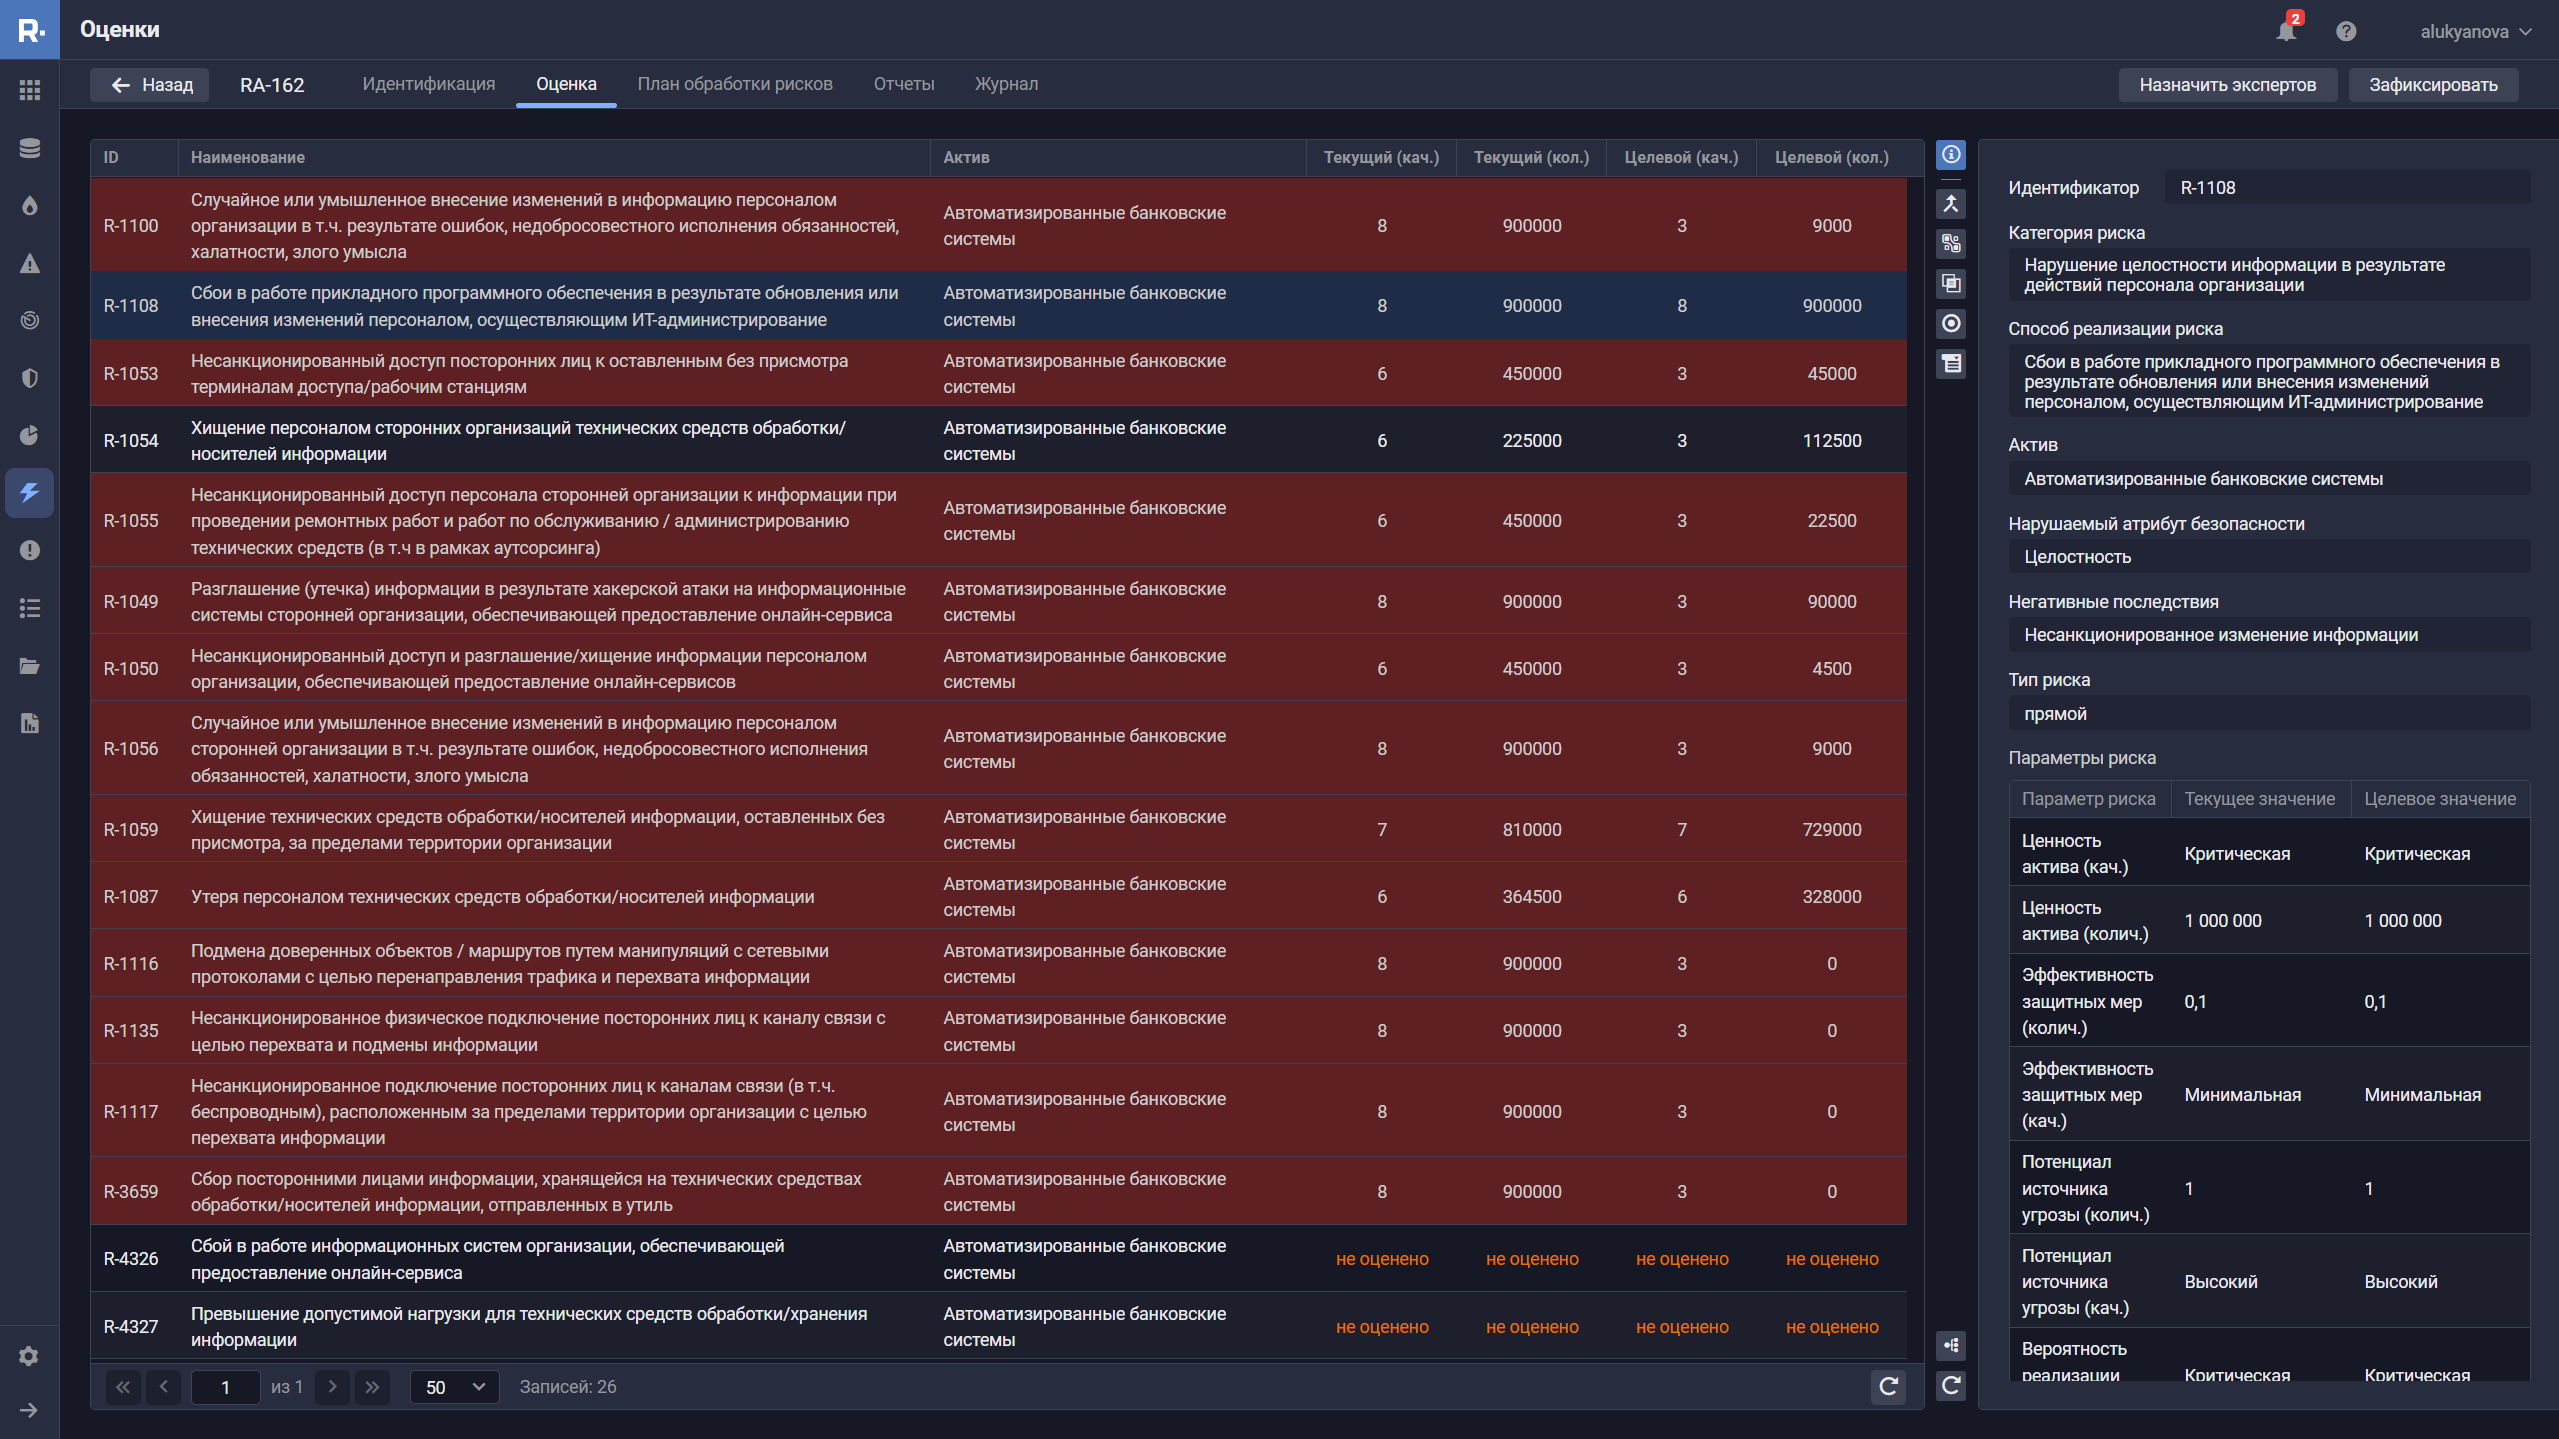Switch to План обработки рисков tab
This screenshot has width=2559, height=1439.
coord(735,84)
